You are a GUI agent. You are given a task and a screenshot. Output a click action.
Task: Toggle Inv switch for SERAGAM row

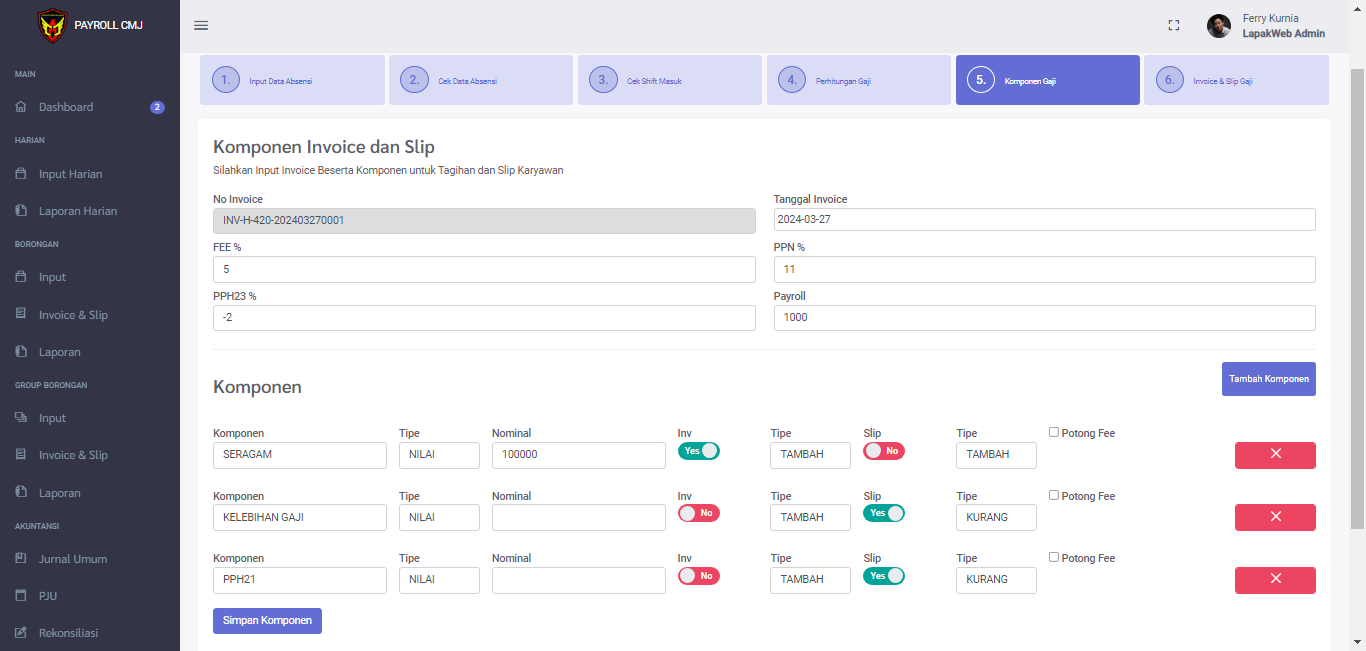(699, 451)
